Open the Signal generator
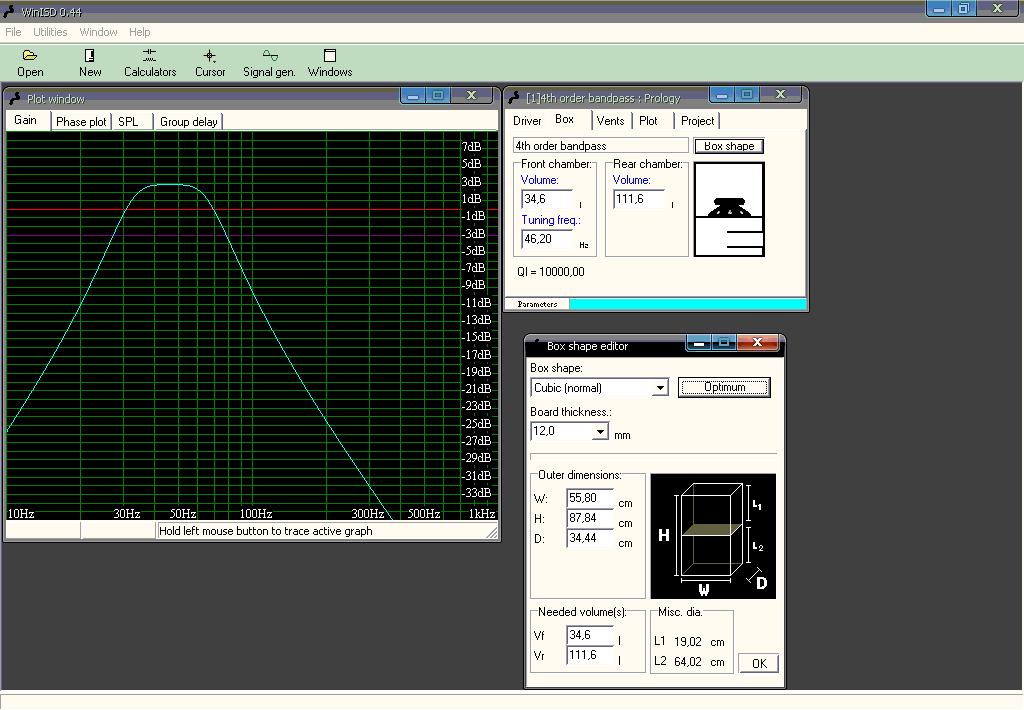Image resolution: width=1024 pixels, height=710 pixels. pos(269,56)
